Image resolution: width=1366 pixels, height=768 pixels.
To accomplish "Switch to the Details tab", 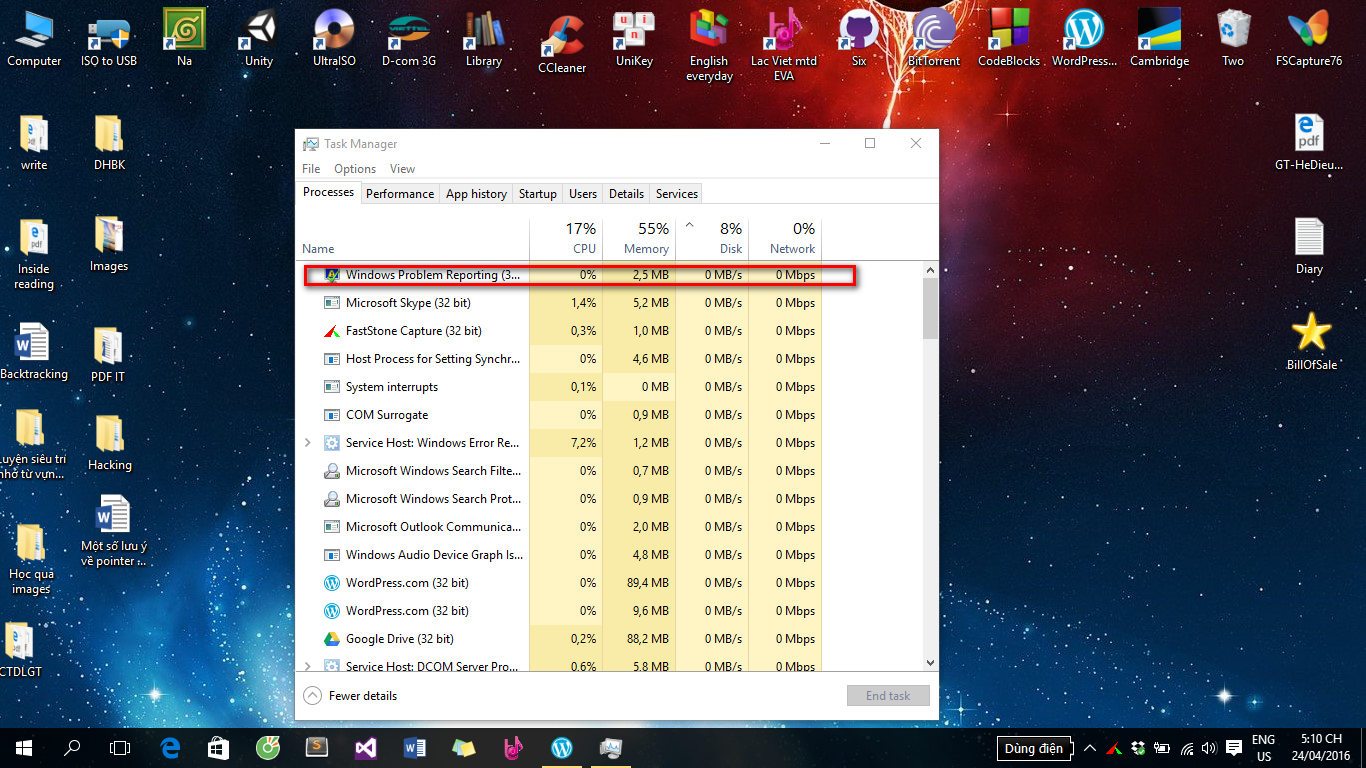I will 626,194.
